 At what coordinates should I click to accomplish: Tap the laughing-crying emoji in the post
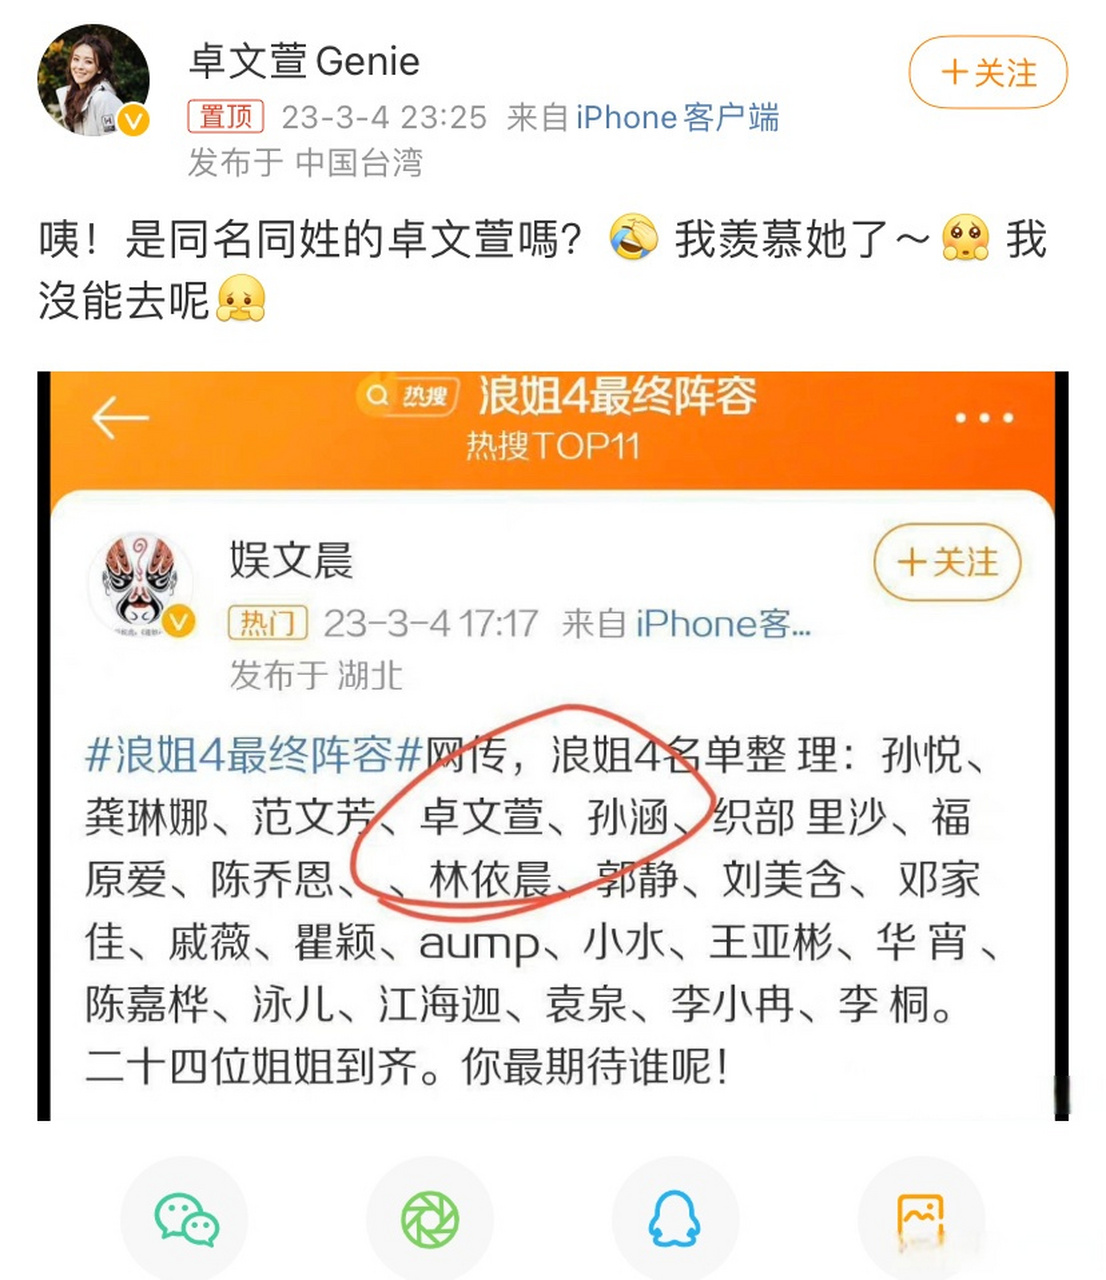(x=634, y=238)
